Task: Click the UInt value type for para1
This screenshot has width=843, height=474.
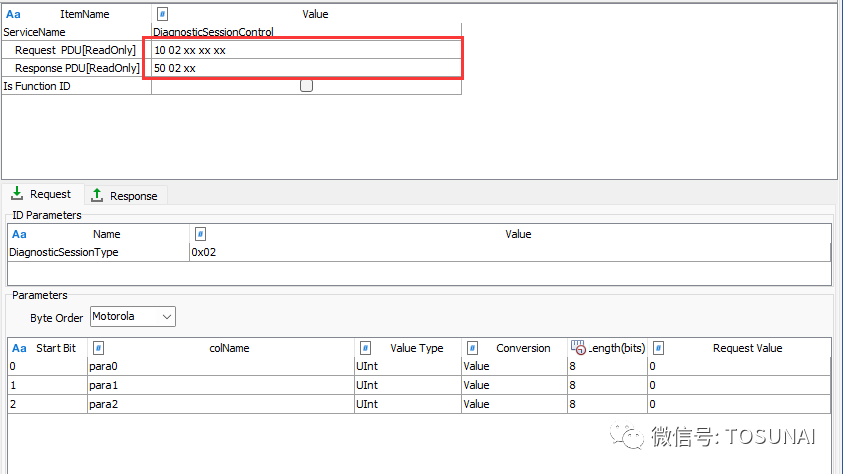Action: point(408,385)
